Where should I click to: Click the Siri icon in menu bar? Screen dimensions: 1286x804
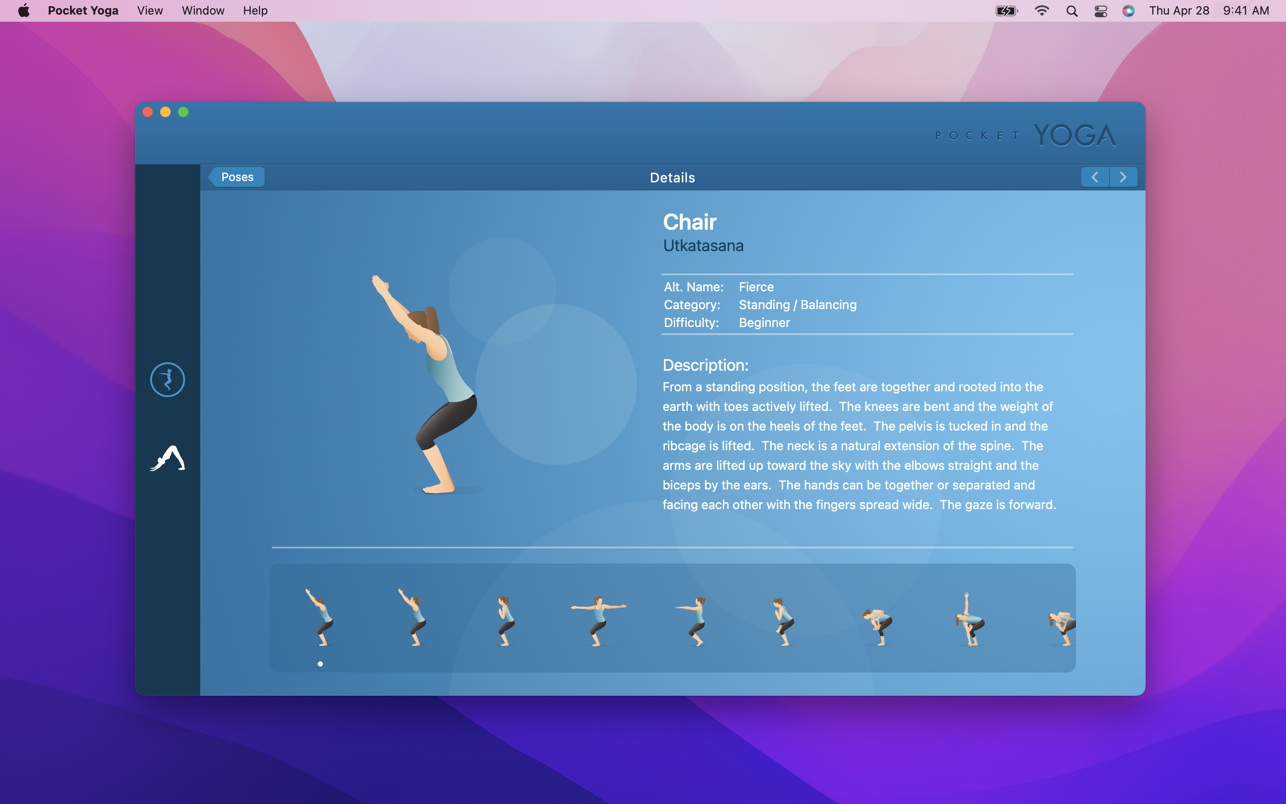click(1128, 11)
